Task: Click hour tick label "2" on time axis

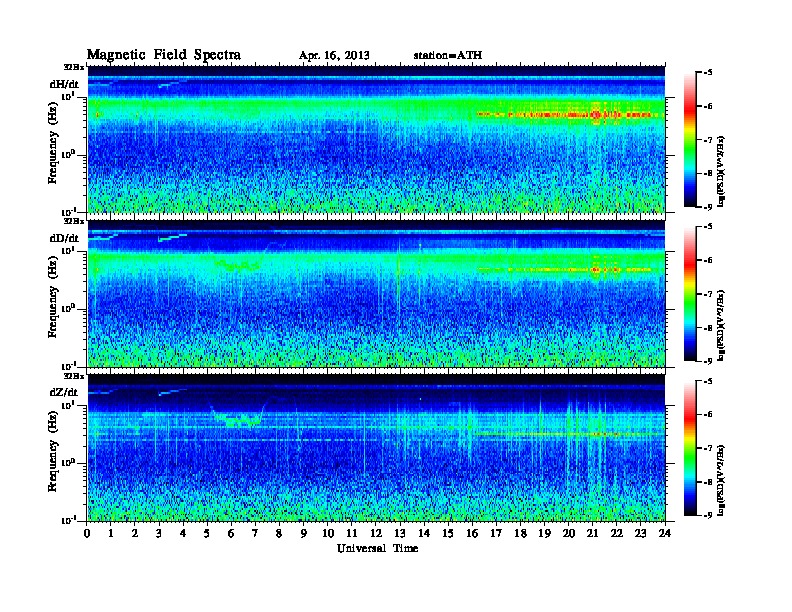Action: pyautogui.click(x=135, y=533)
